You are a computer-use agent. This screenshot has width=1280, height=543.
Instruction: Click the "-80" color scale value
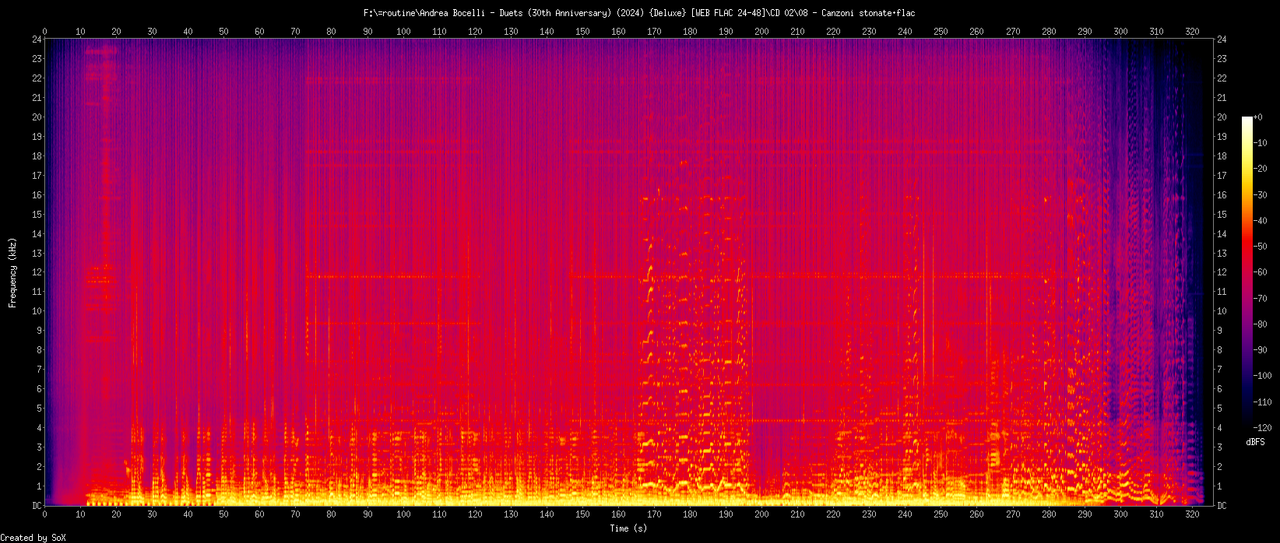(x=1261, y=325)
